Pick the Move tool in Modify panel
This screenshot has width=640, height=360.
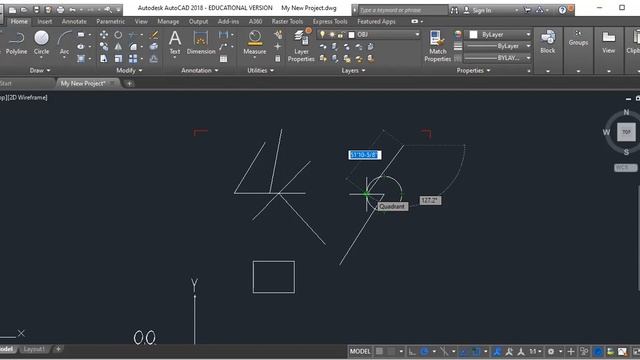(104, 35)
